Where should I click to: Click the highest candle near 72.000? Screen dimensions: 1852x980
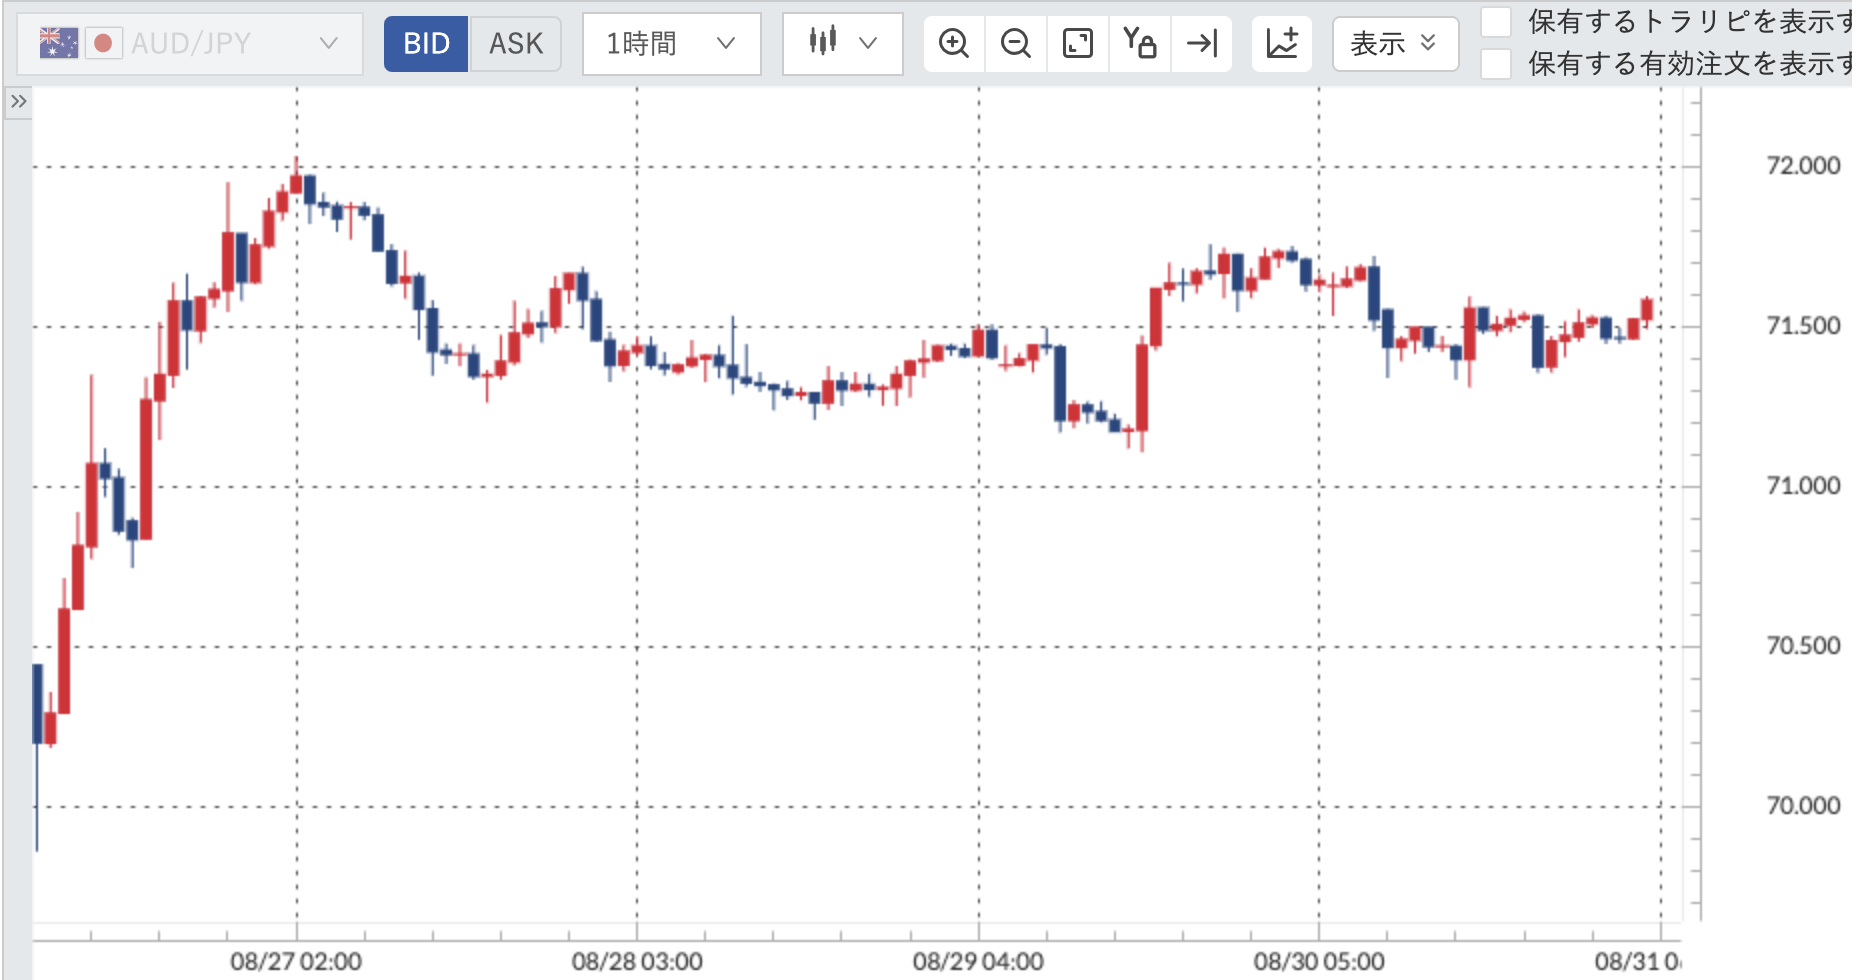pos(296,183)
